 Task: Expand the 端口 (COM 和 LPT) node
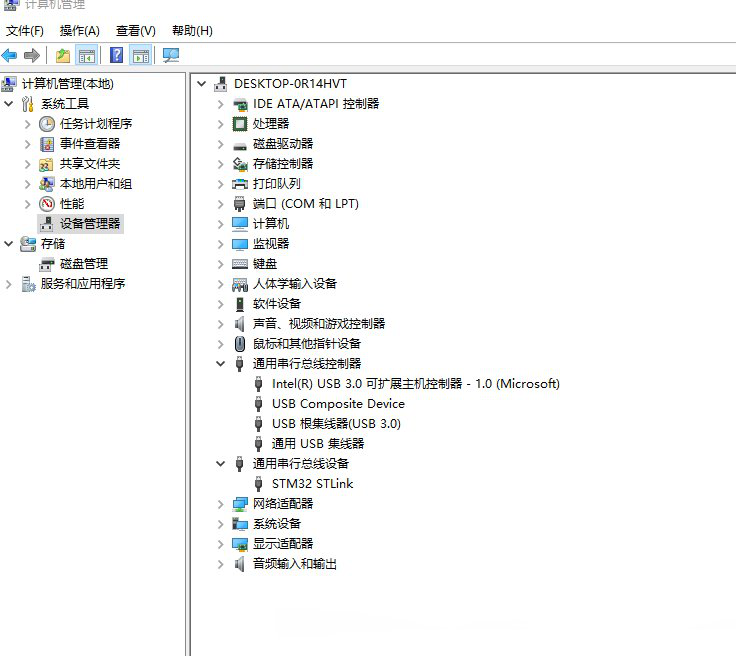[x=220, y=204]
